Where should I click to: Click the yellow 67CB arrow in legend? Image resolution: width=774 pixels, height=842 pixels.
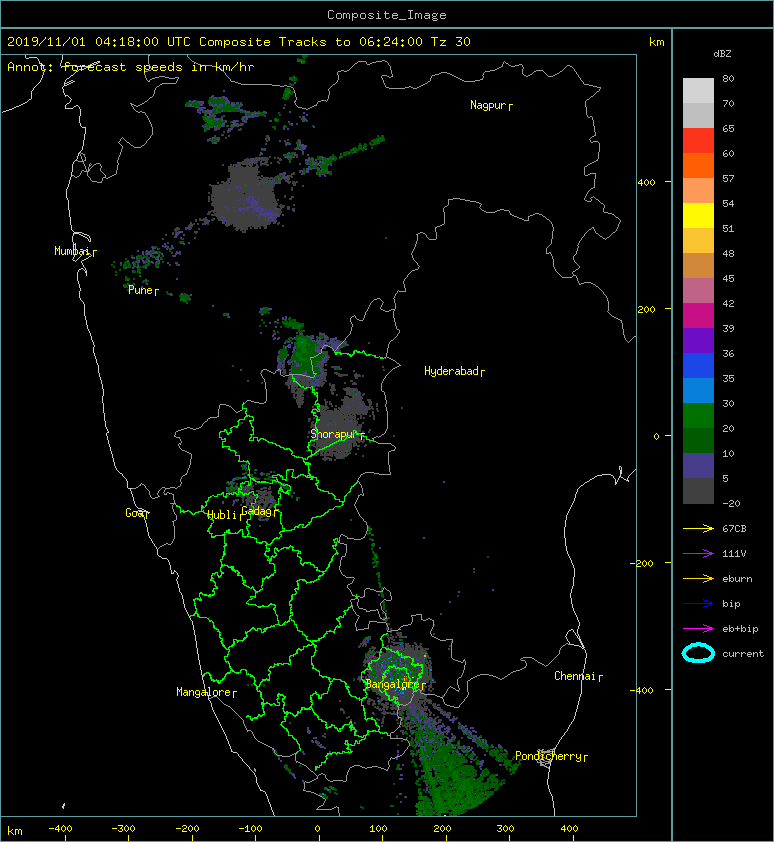[698, 529]
